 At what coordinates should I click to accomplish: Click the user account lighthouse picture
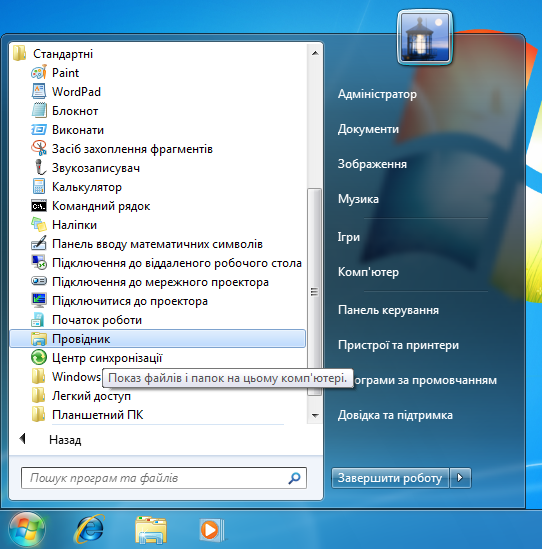tap(425, 37)
